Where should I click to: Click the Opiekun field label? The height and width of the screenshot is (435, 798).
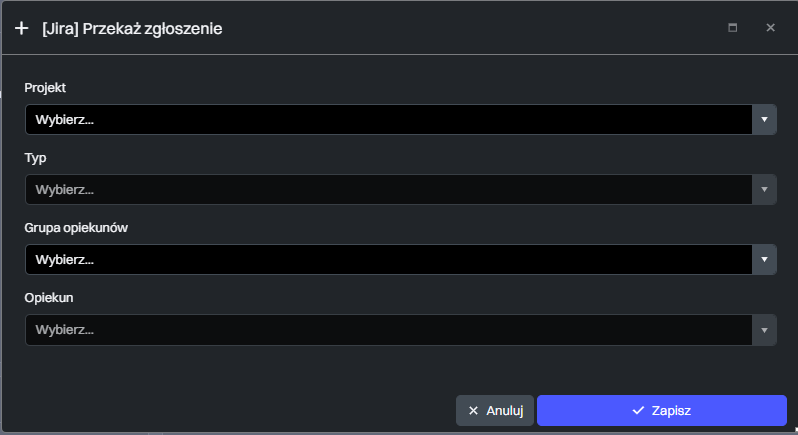(x=49, y=298)
